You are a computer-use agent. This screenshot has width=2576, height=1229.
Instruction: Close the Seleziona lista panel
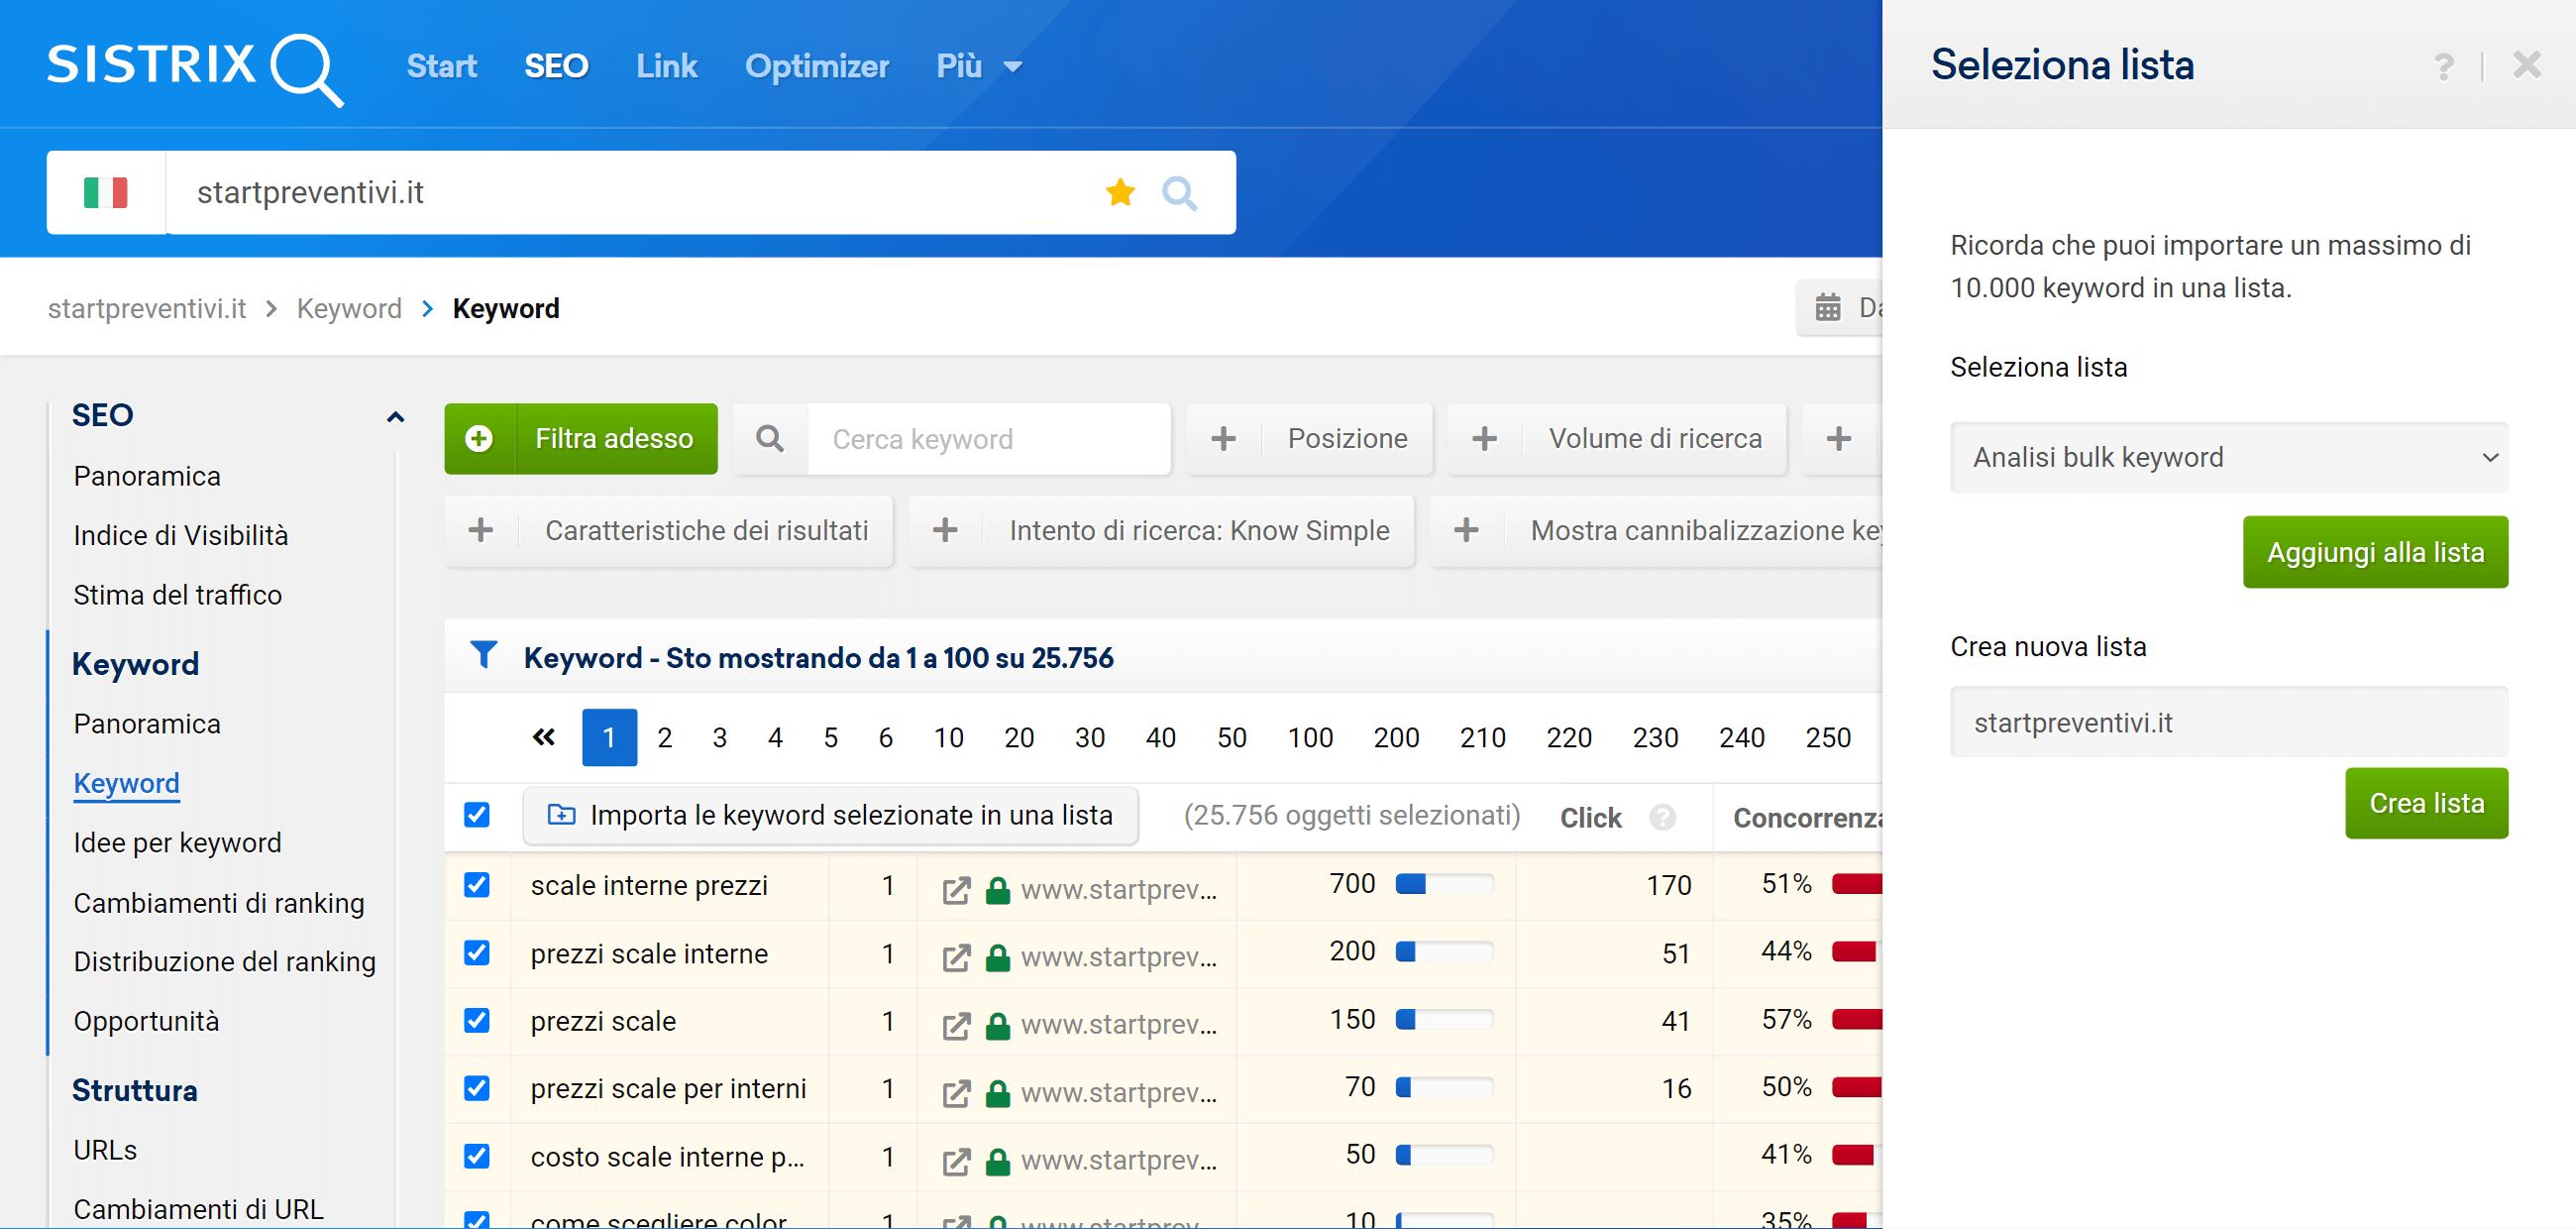(x=2526, y=65)
